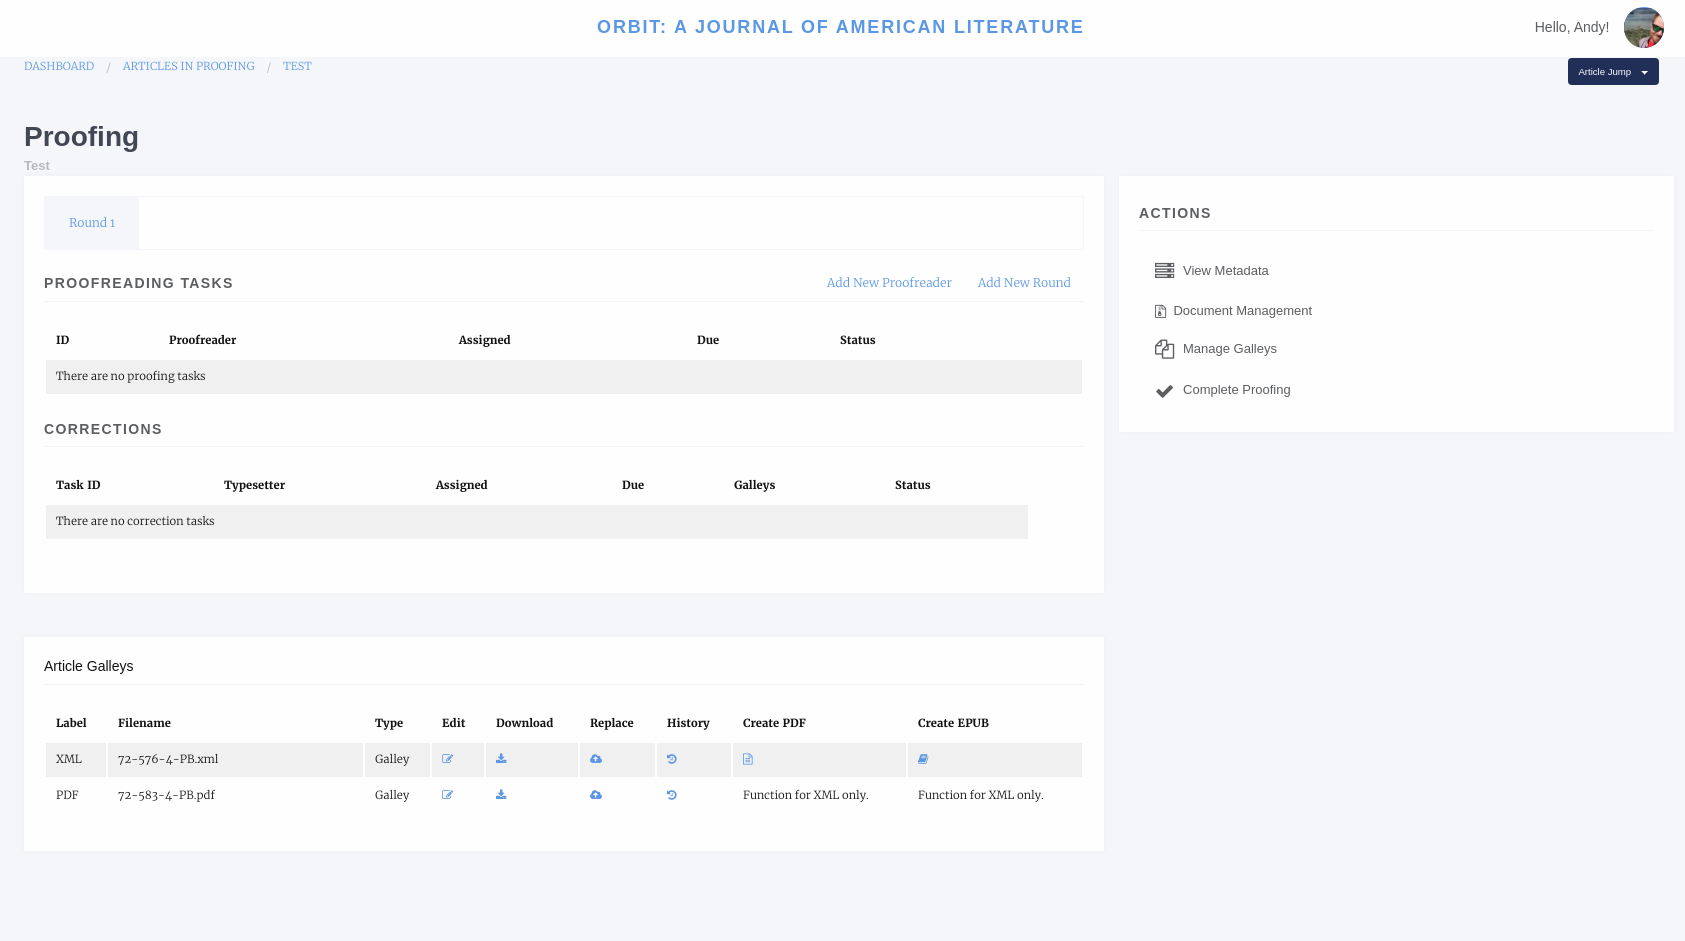View history of the XML galley
1685x941 pixels.
pos(672,759)
